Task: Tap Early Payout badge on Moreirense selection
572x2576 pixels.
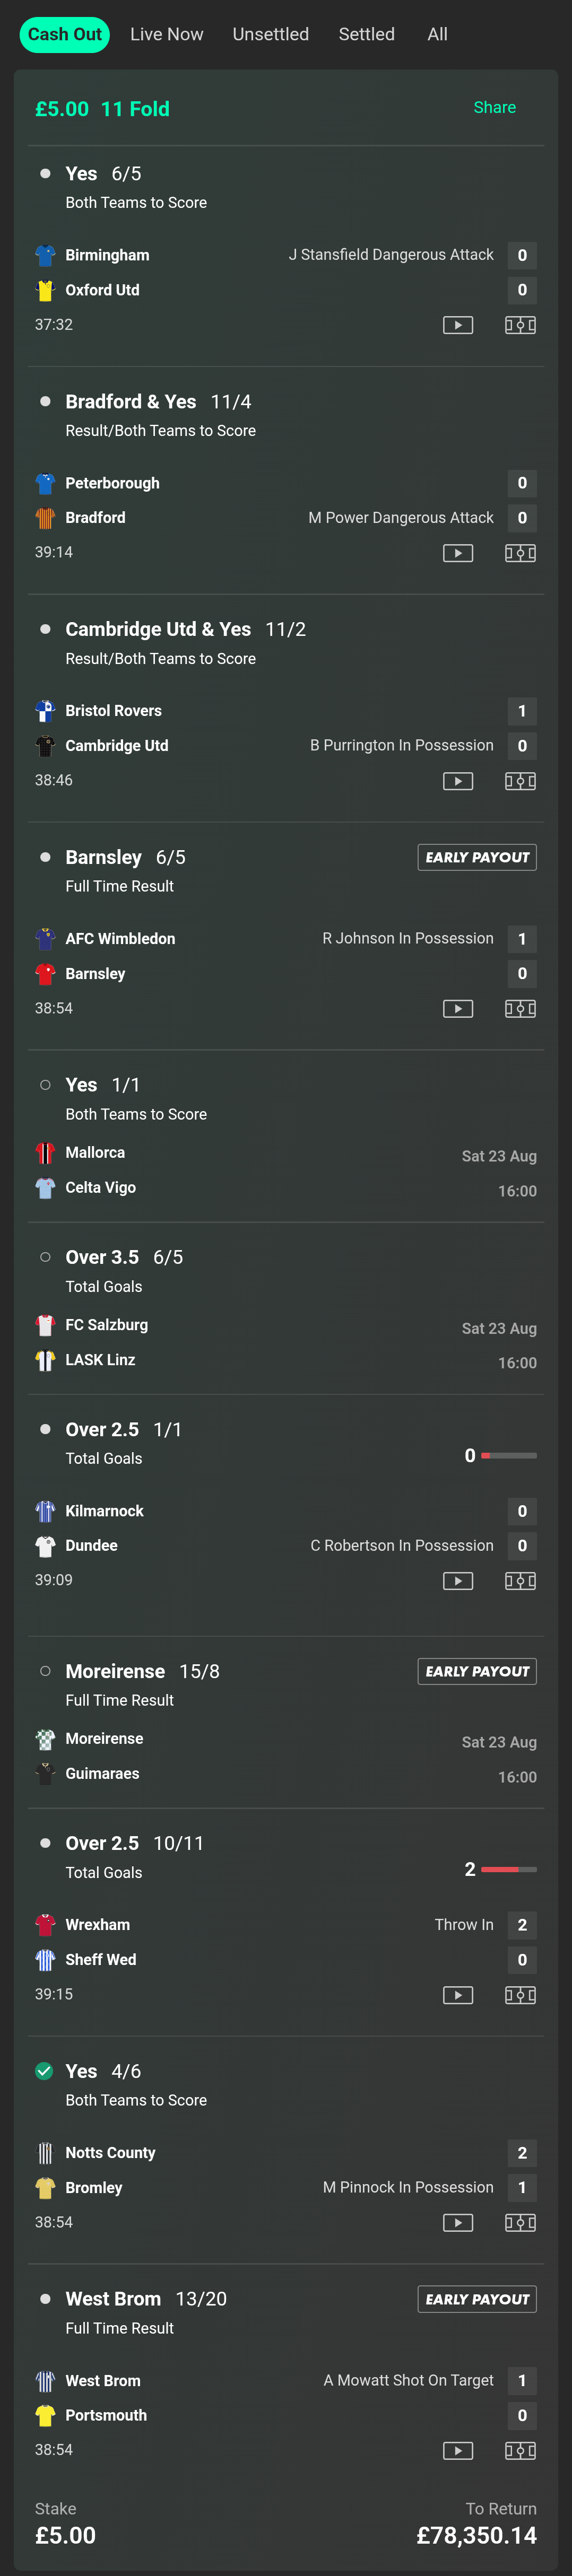Action: [x=477, y=1671]
